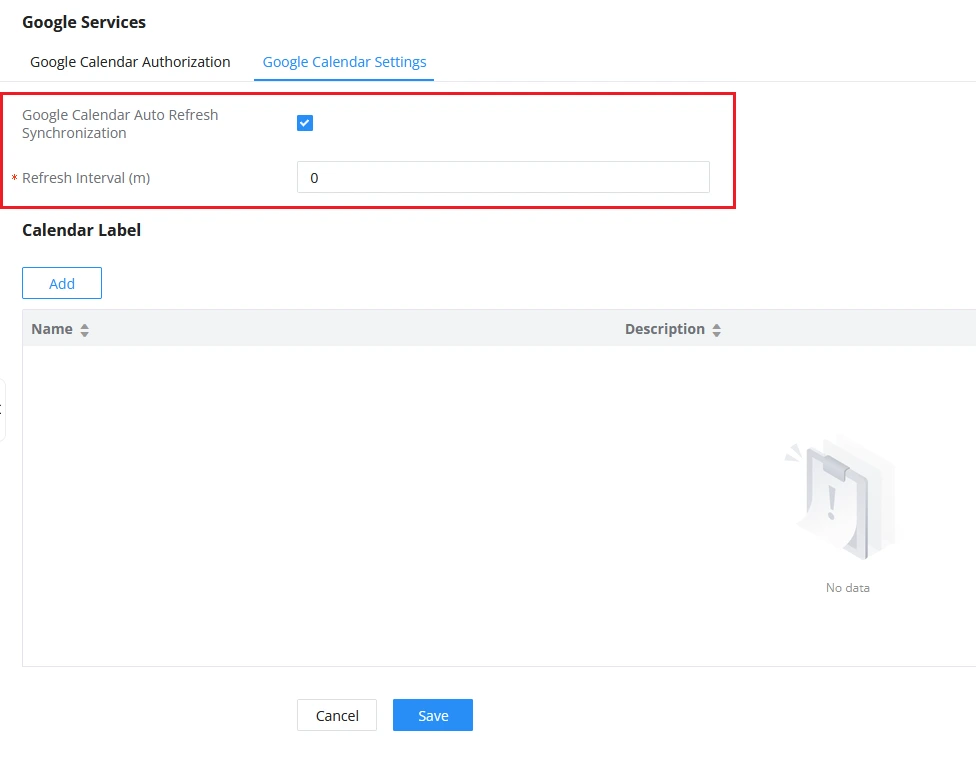Sort Name column descending with down caret
Viewport: 976px width, 770px height.
tap(85, 334)
